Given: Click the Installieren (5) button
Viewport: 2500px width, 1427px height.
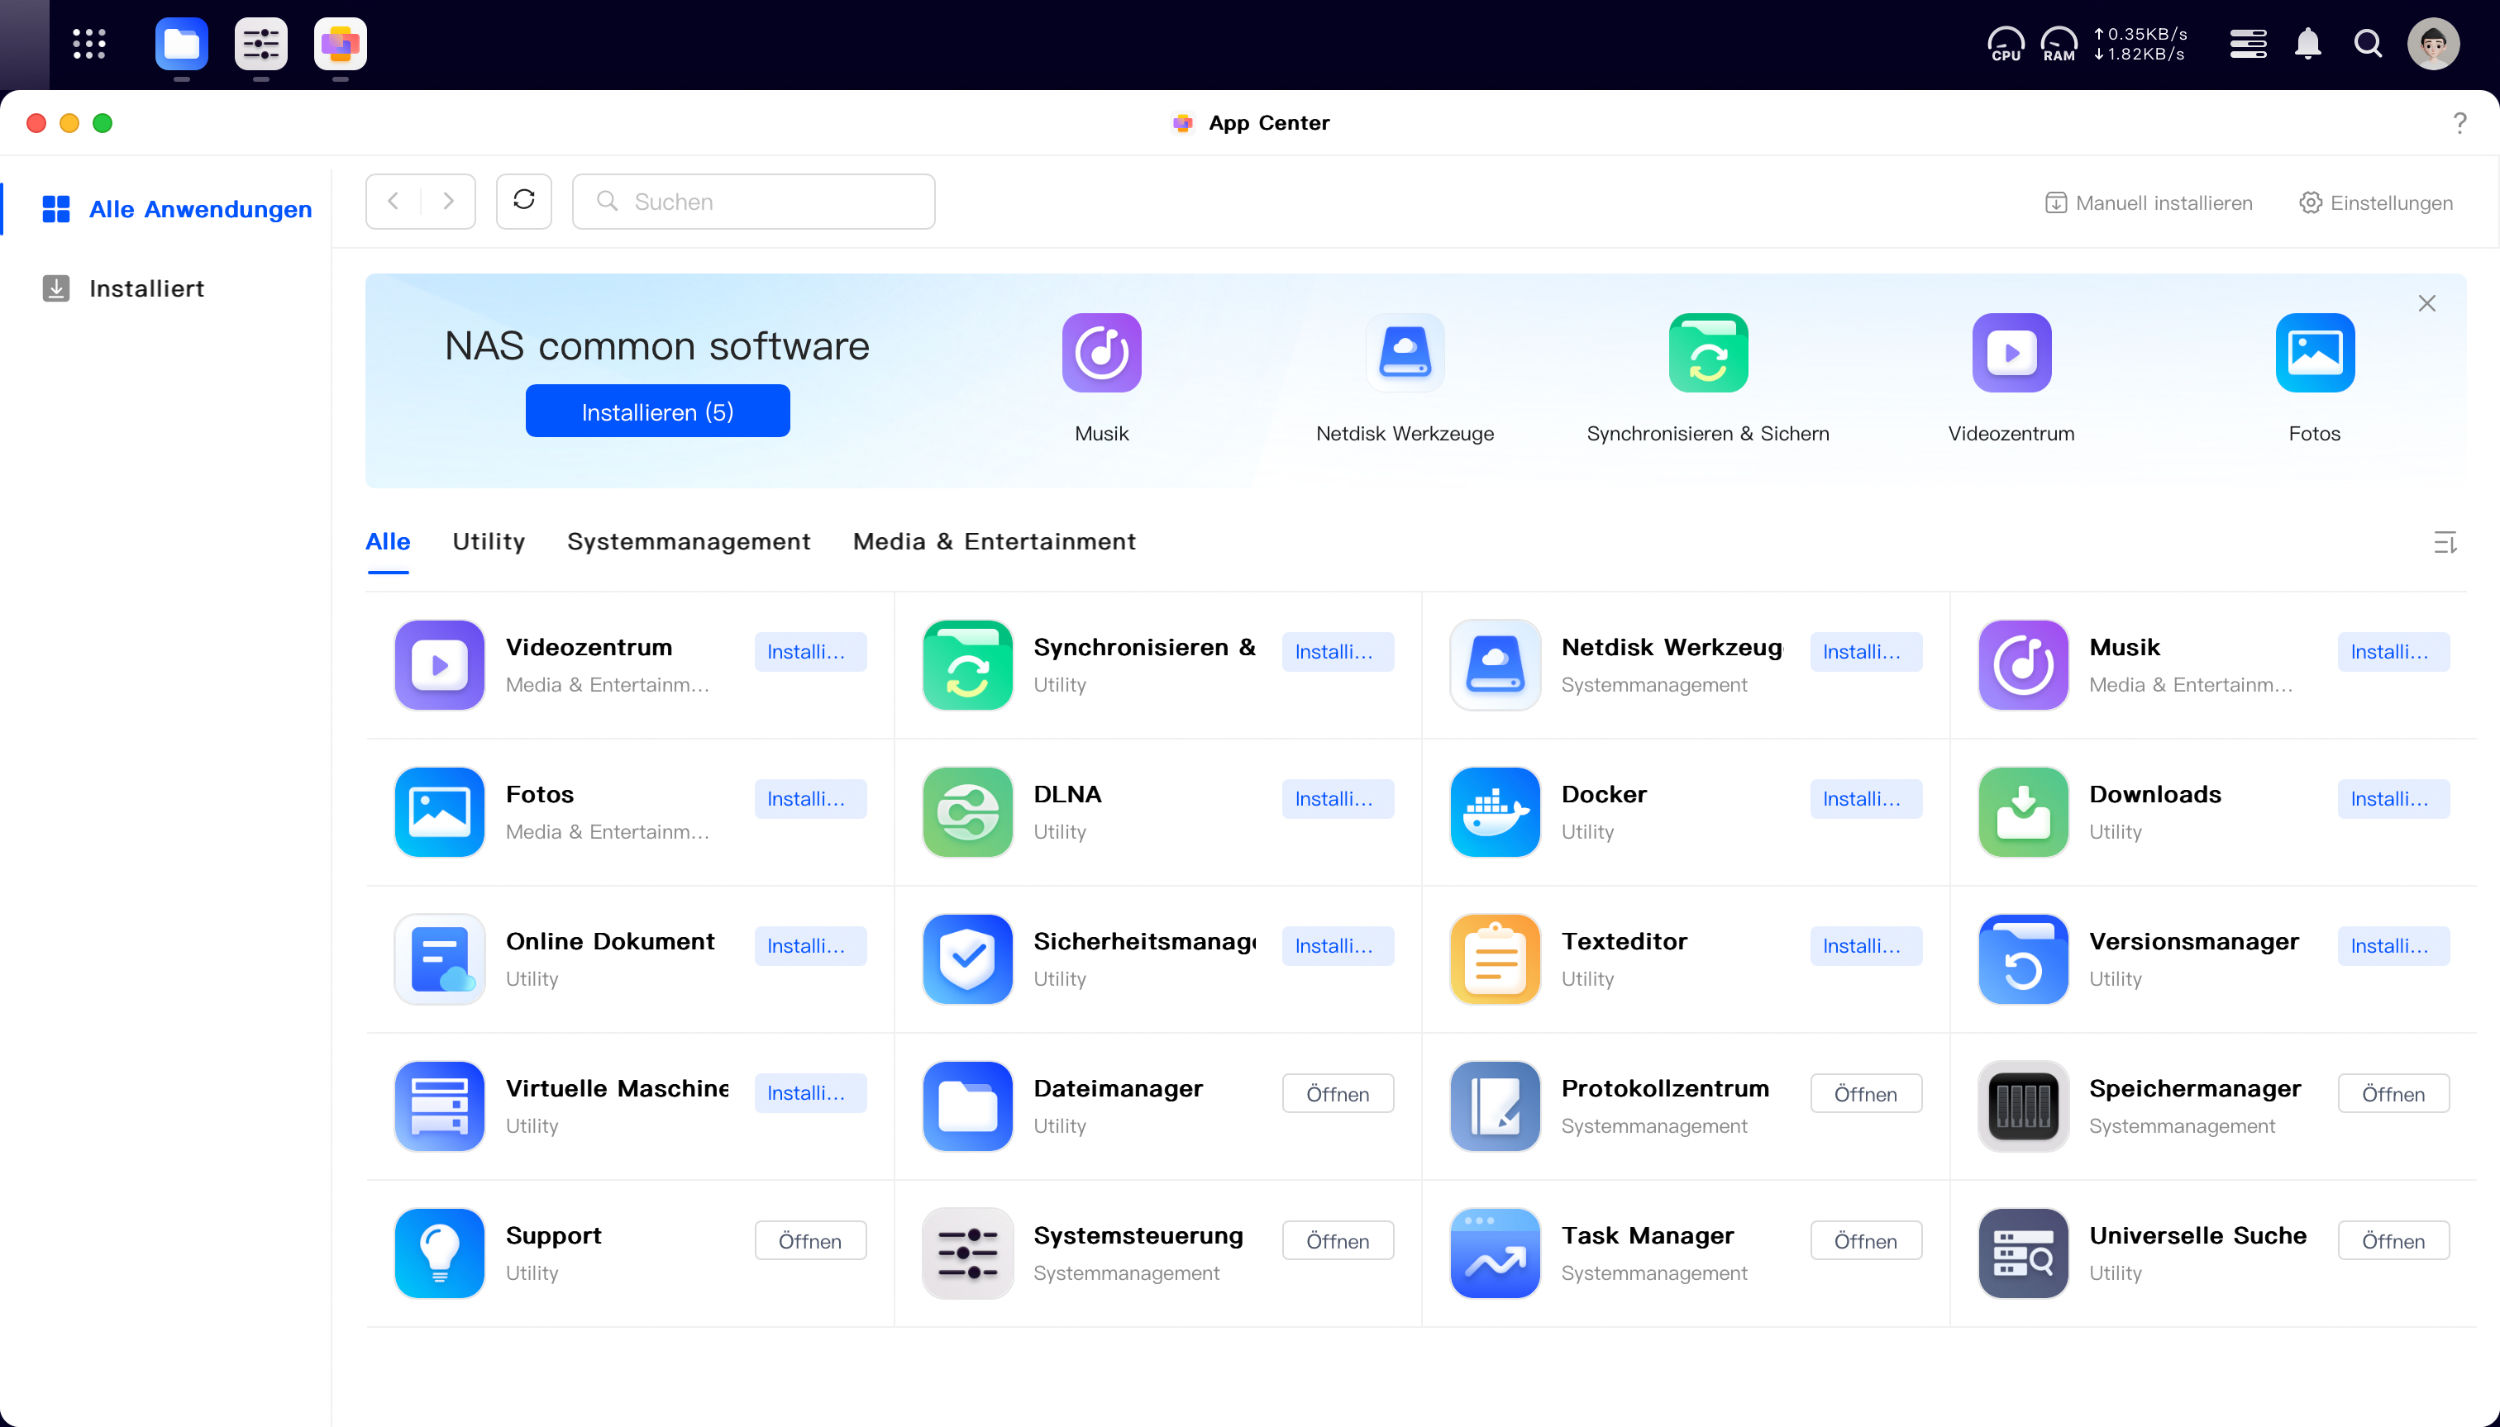Looking at the screenshot, I should [657, 411].
